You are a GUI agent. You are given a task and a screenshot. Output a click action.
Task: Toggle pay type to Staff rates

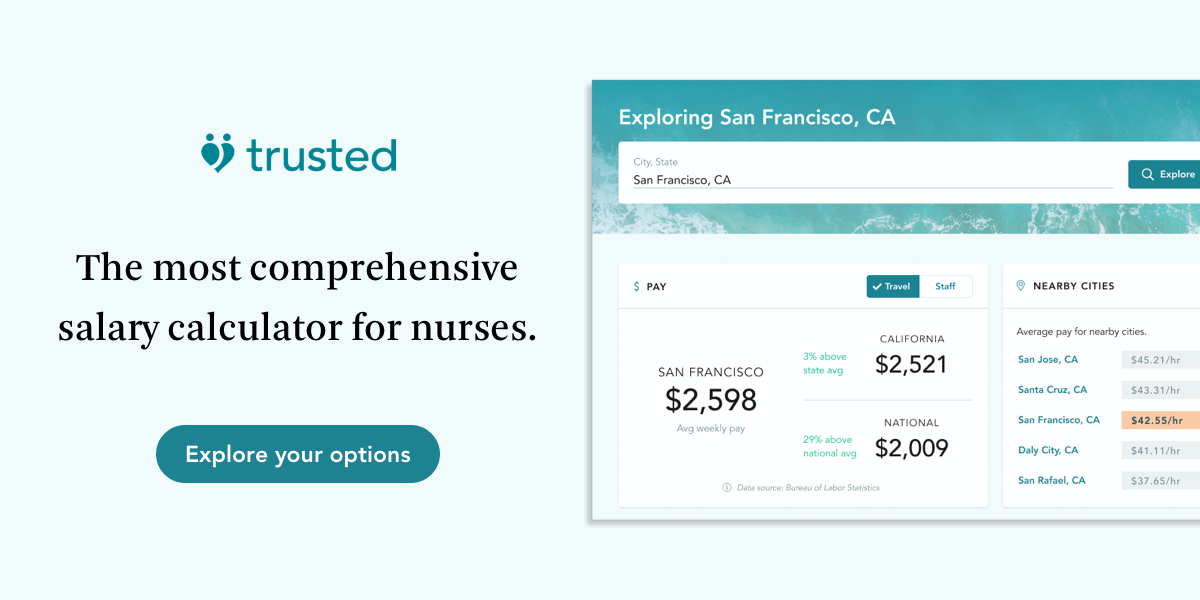coord(946,286)
